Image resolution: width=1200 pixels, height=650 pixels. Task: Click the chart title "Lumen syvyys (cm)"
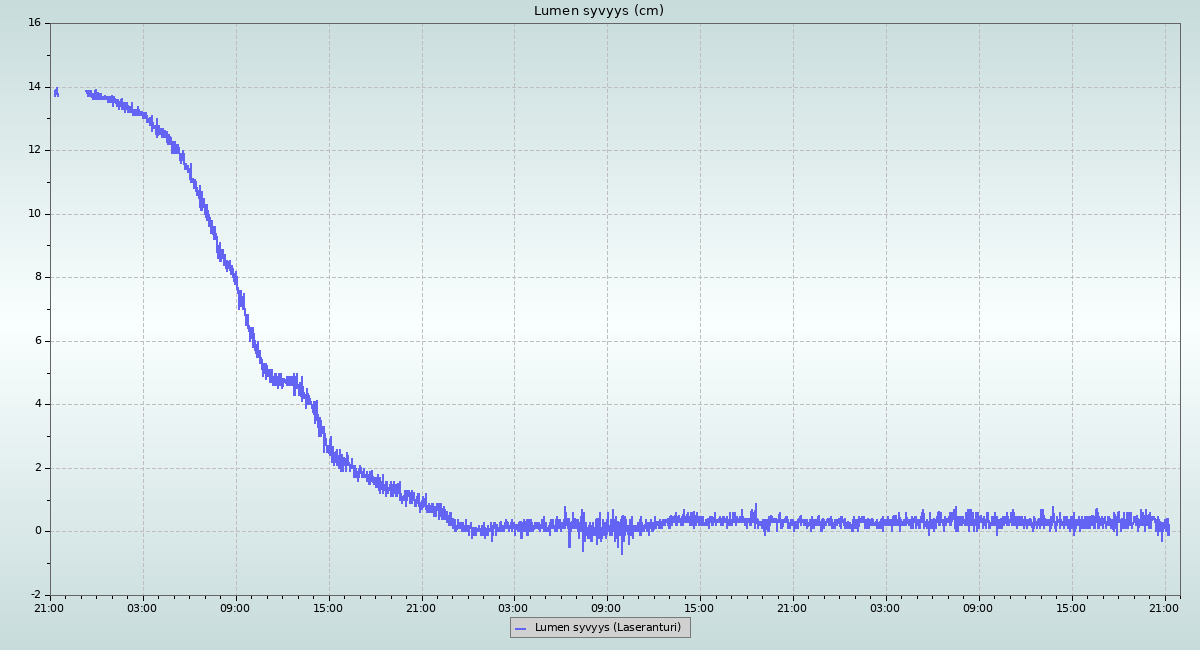pos(598,11)
